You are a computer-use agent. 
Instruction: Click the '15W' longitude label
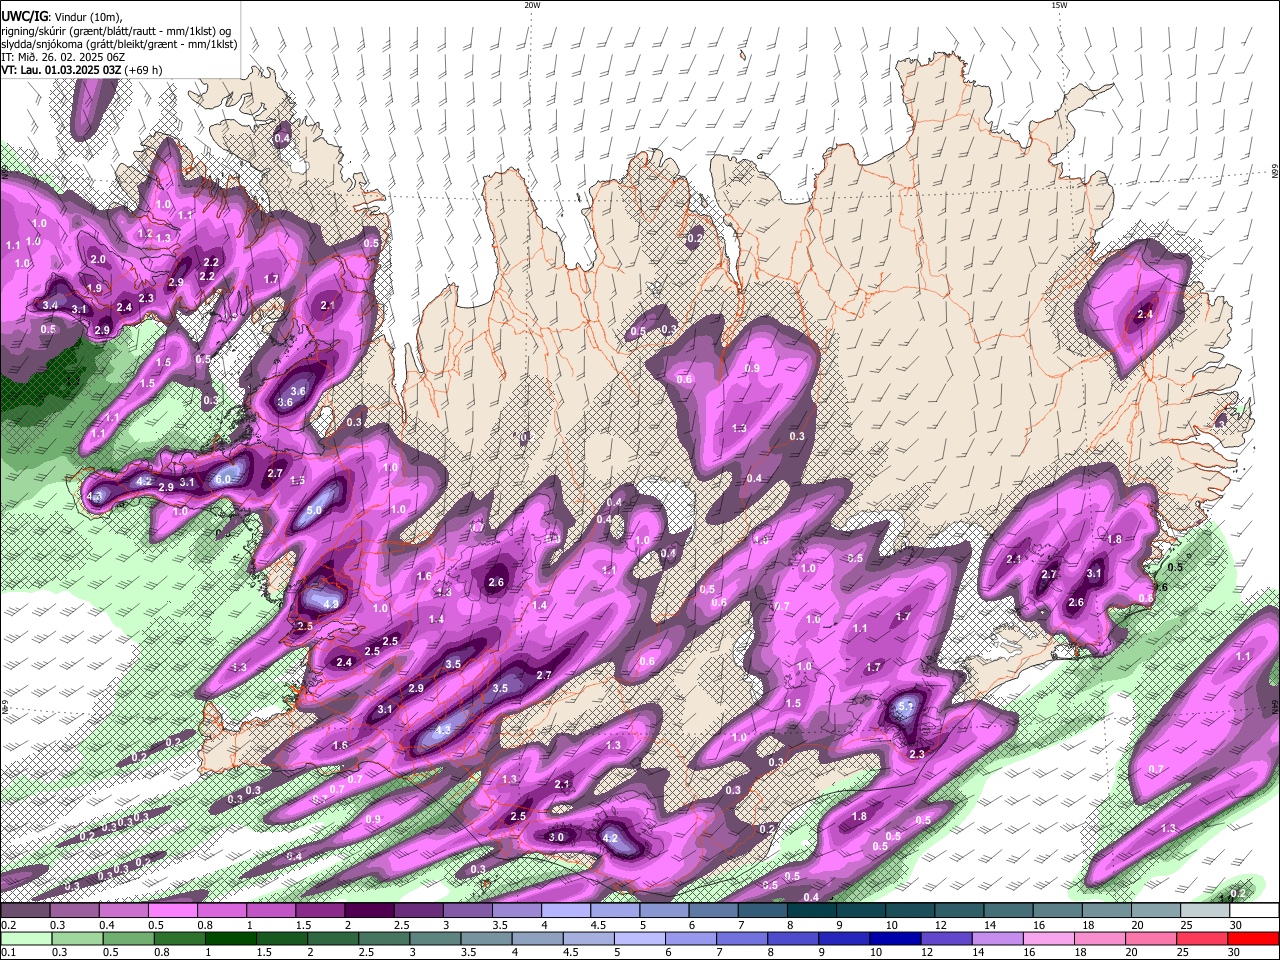tap(1059, 5)
